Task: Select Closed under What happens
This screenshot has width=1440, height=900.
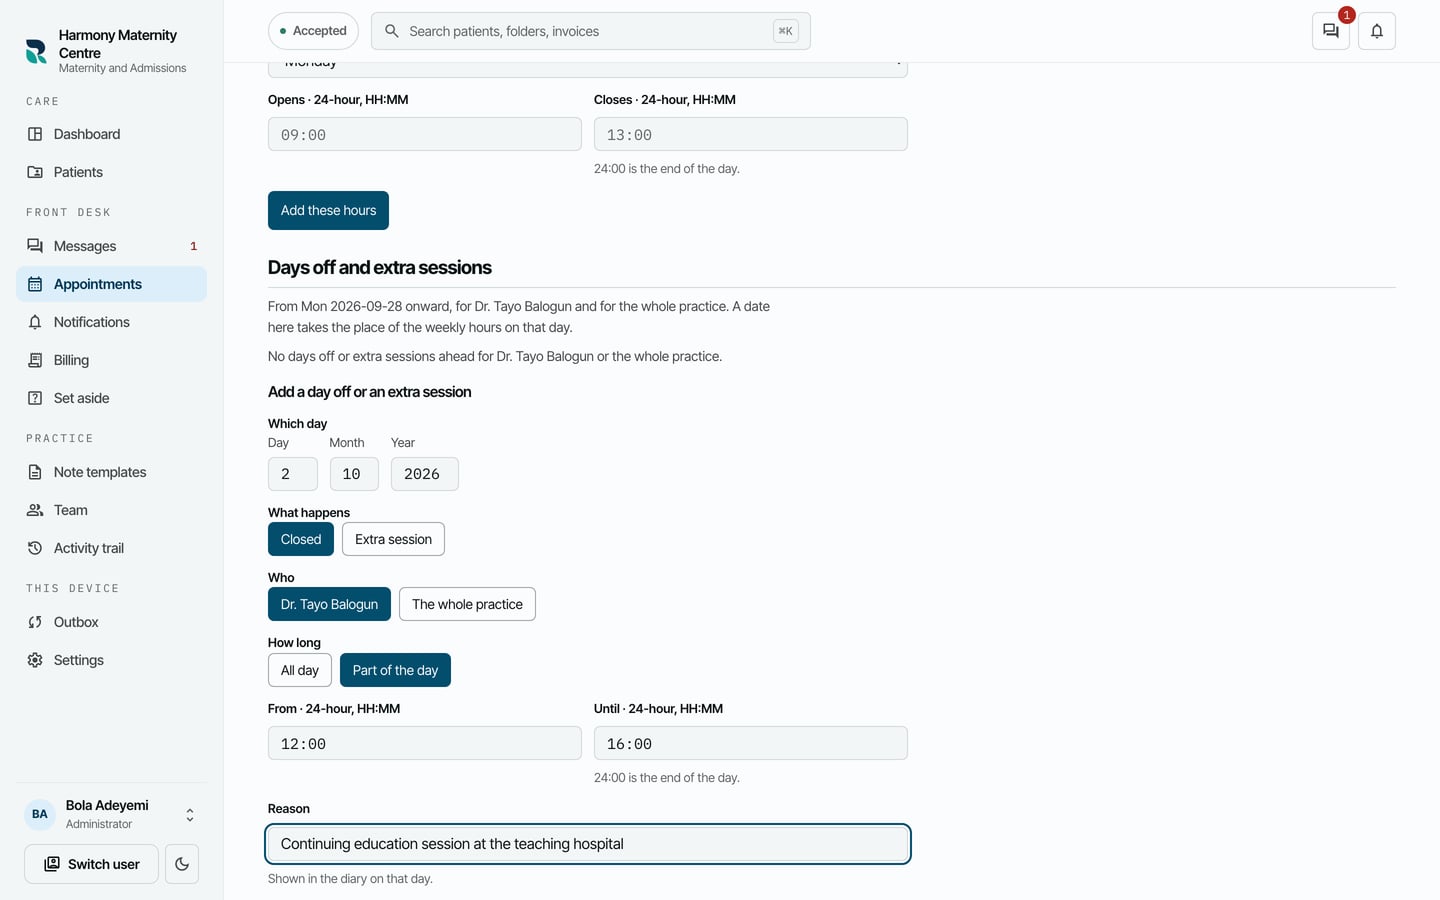Action: point(301,539)
